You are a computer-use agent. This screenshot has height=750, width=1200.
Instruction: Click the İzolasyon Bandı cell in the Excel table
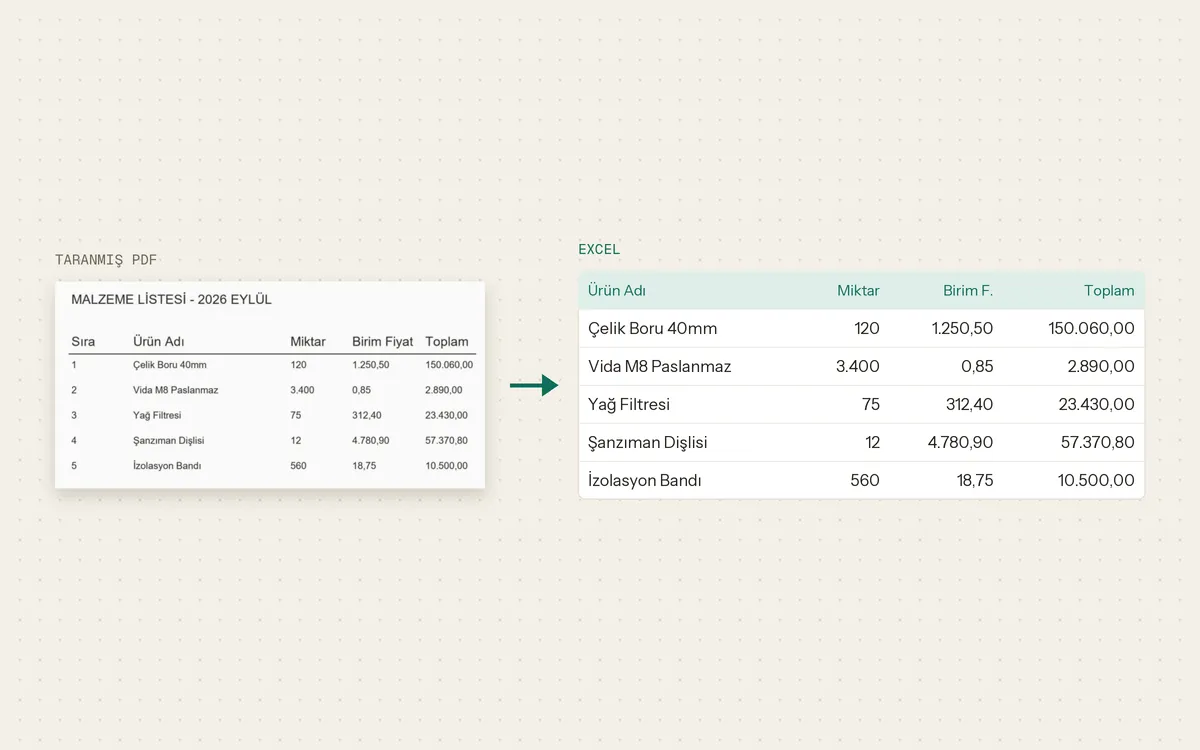point(645,480)
